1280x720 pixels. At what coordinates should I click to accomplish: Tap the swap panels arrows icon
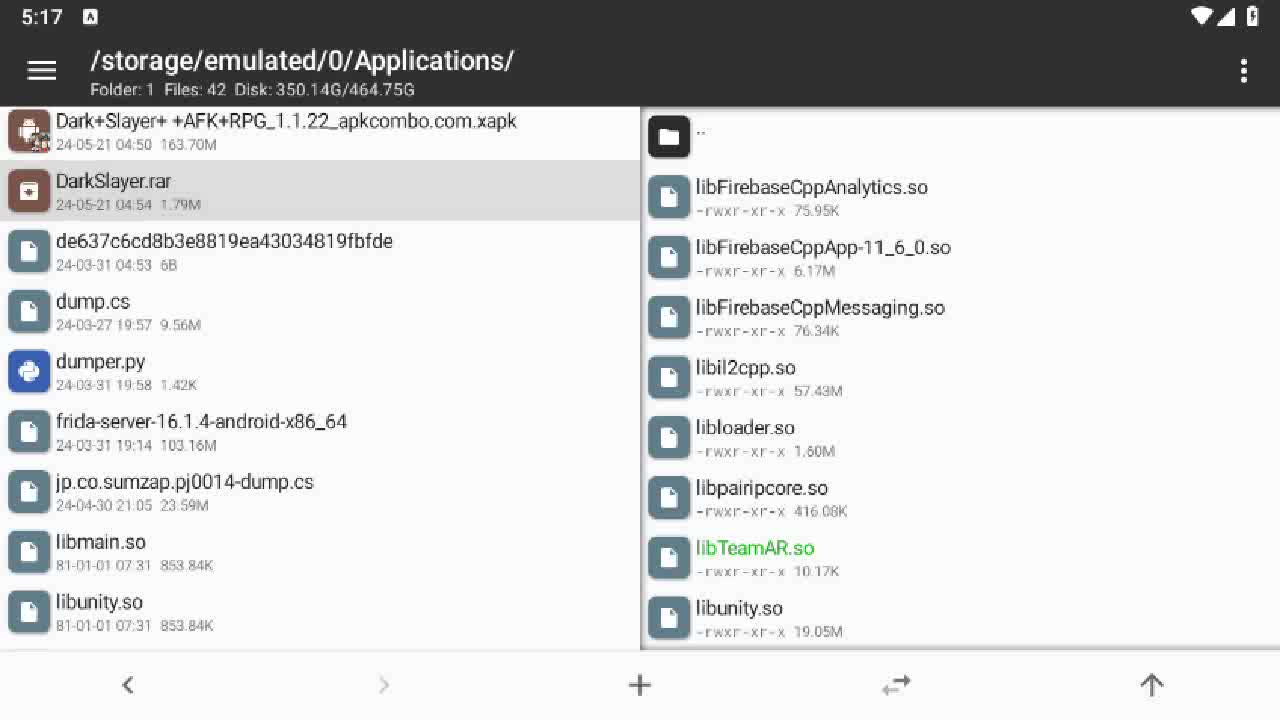point(896,685)
